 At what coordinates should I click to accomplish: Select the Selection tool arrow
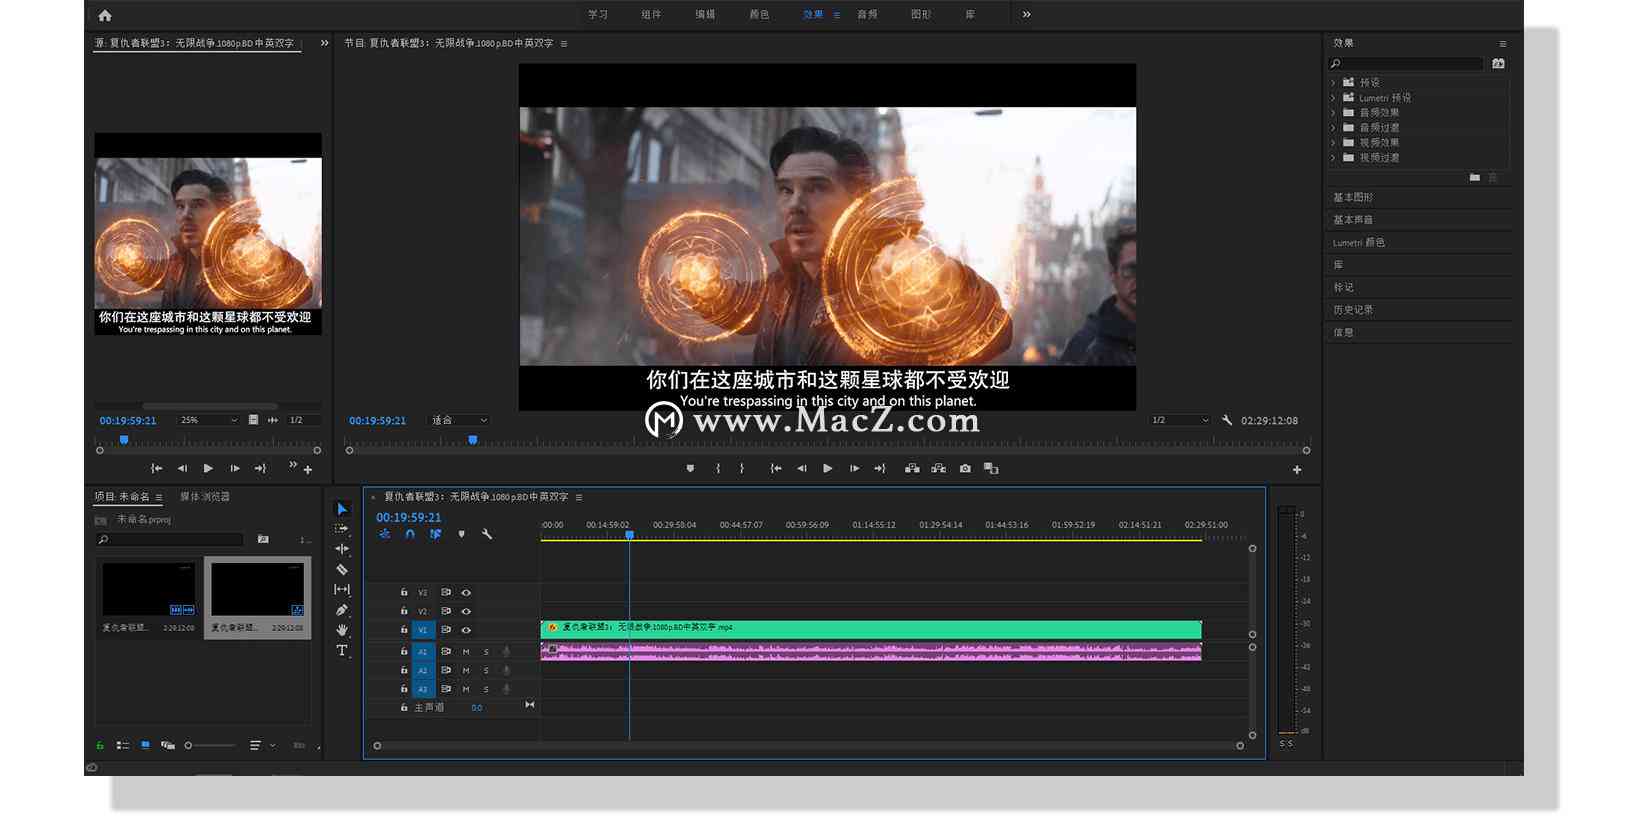point(342,509)
